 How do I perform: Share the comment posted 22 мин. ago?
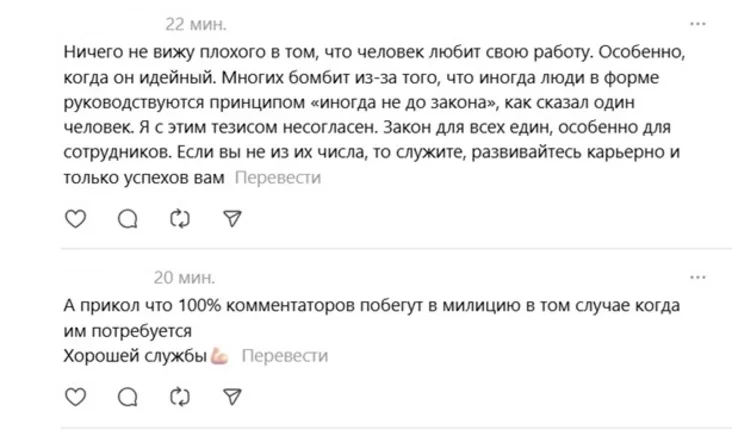(232, 218)
